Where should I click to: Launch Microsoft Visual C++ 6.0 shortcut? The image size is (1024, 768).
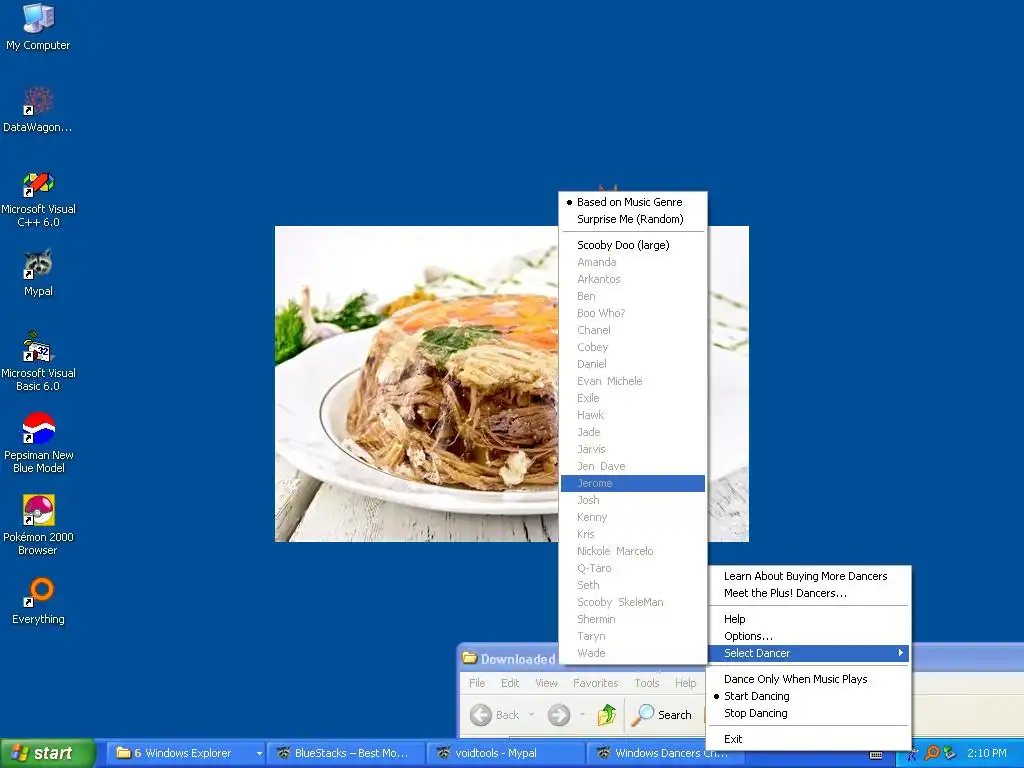tap(38, 199)
